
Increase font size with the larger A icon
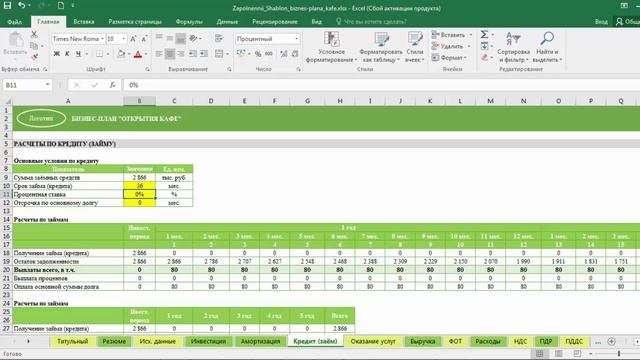[133, 39]
